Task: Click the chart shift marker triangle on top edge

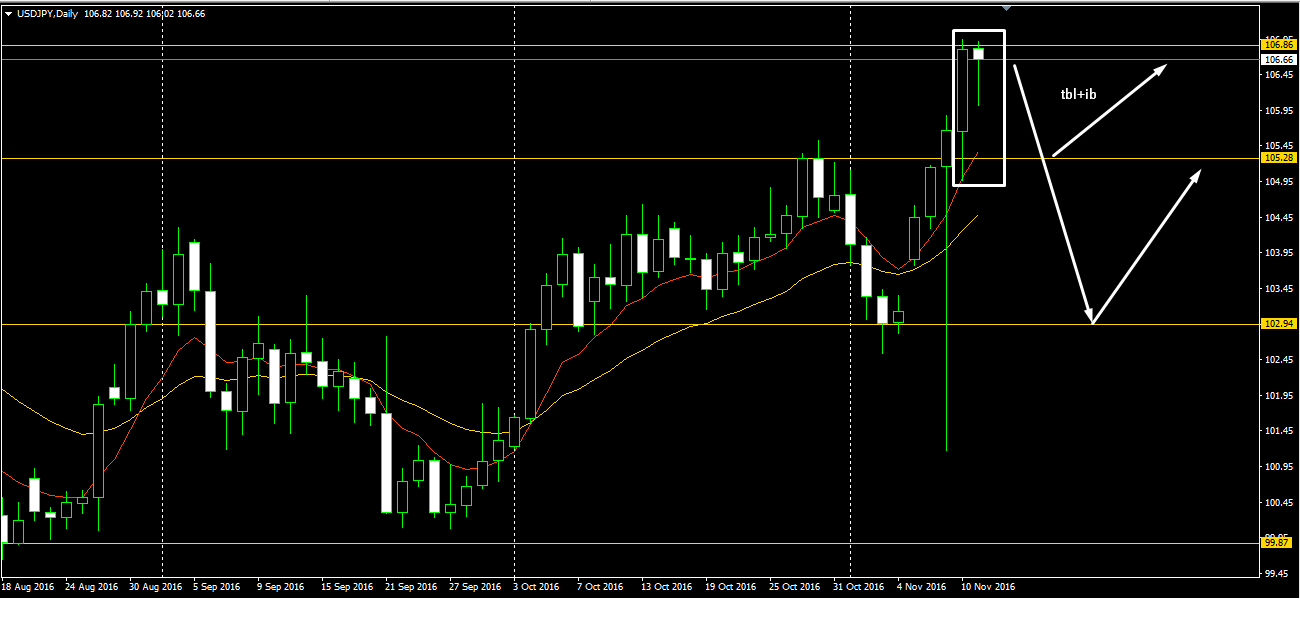Action: 1008,10
